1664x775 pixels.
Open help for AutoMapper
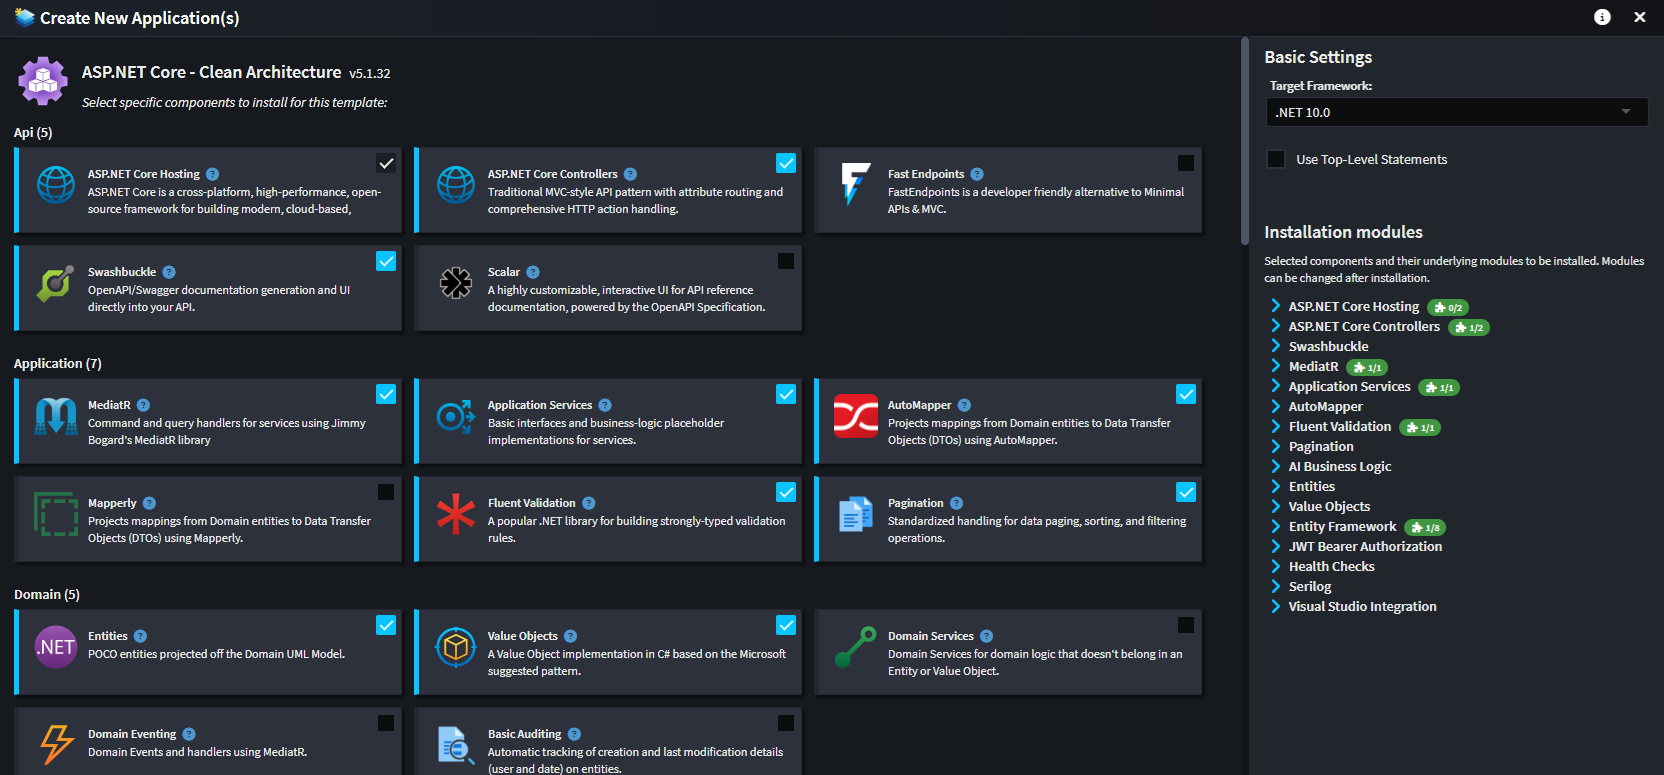point(964,405)
